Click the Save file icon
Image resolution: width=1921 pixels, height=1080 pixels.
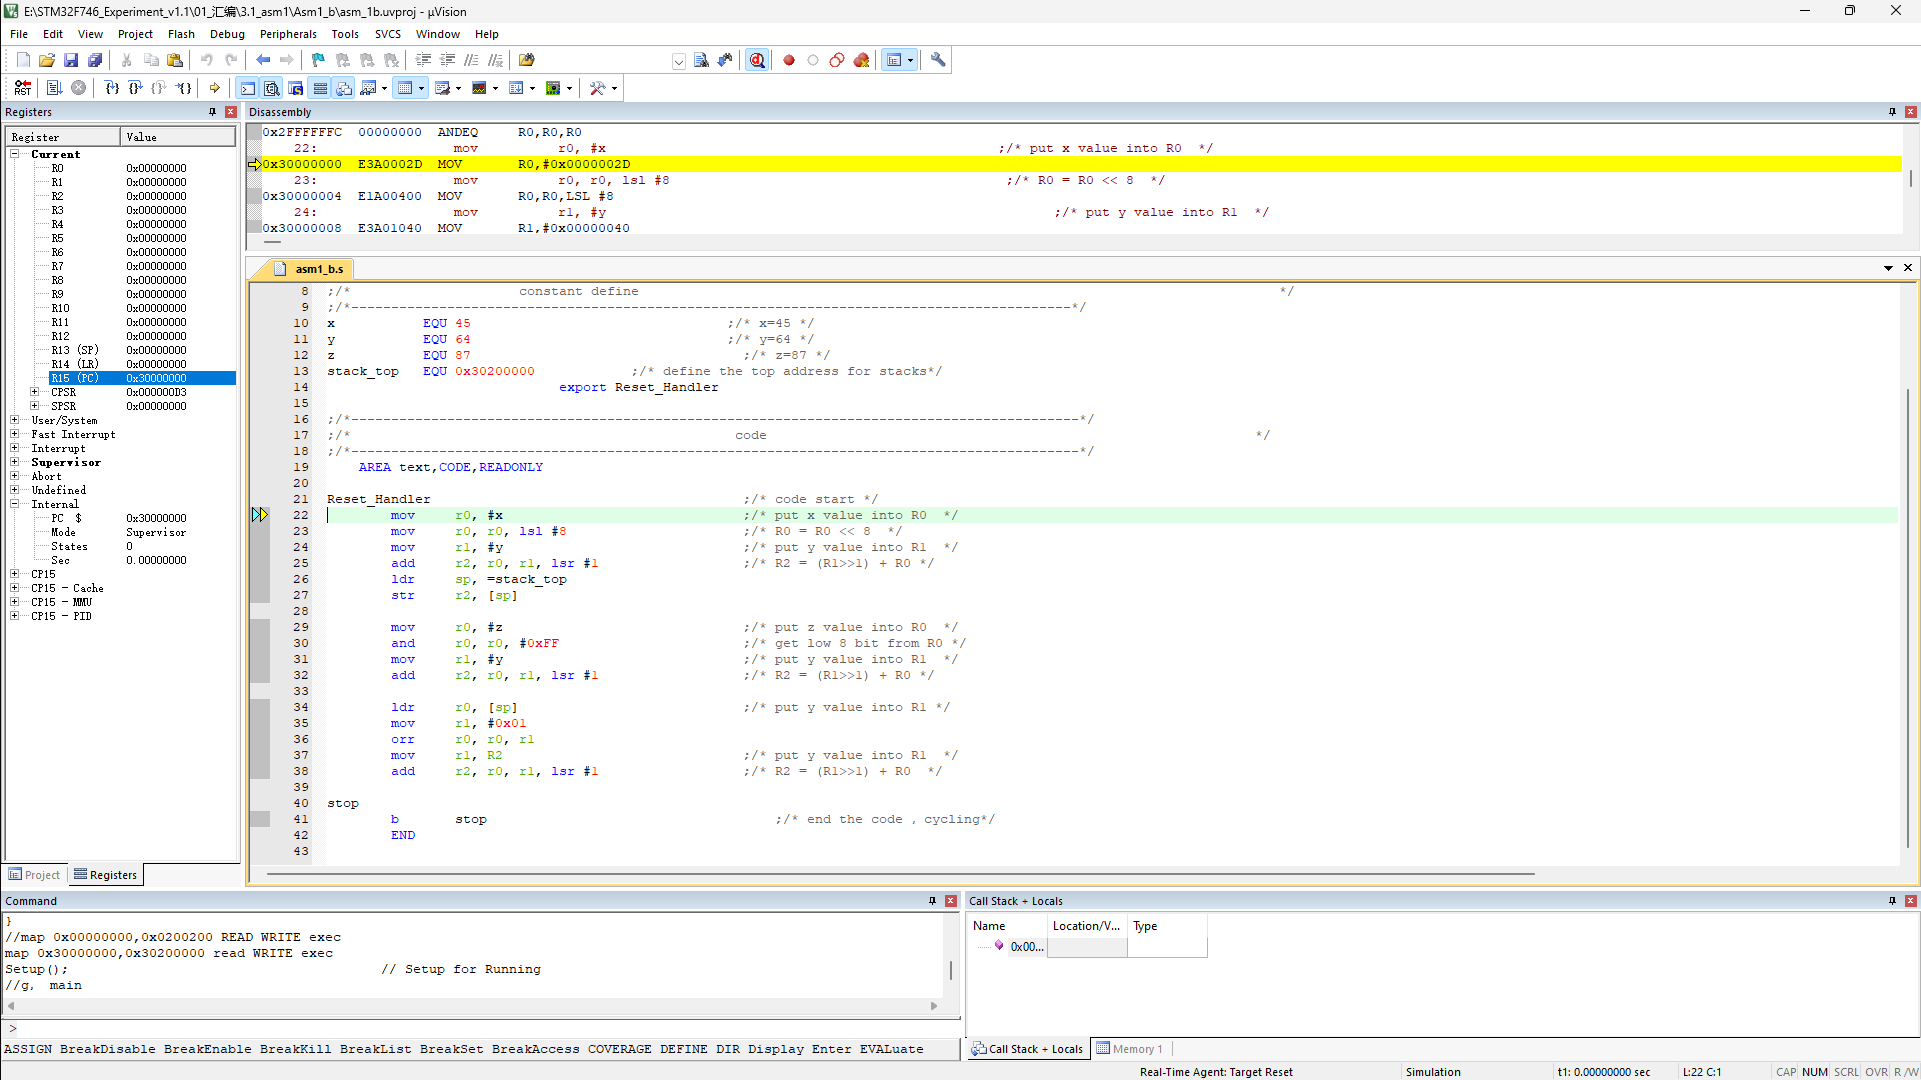[x=71, y=60]
